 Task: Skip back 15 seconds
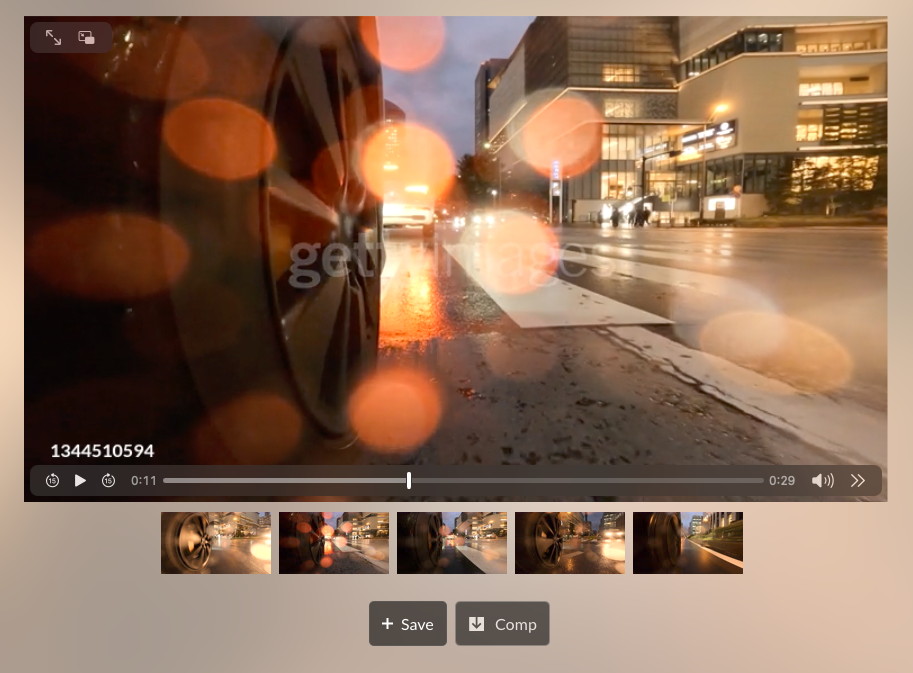point(52,481)
